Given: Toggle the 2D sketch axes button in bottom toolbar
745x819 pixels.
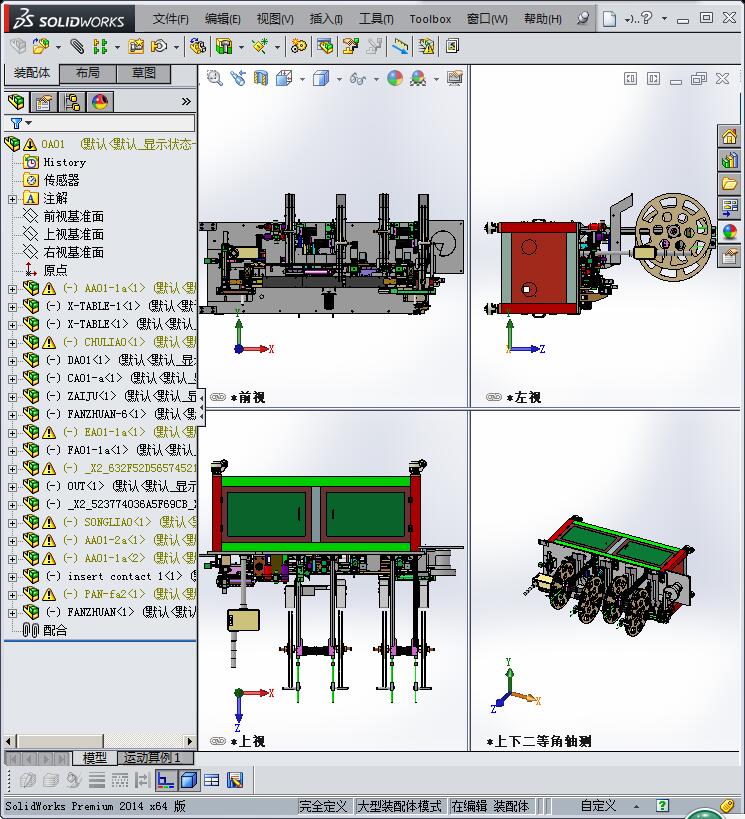Looking at the screenshot, I should (166, 780).
